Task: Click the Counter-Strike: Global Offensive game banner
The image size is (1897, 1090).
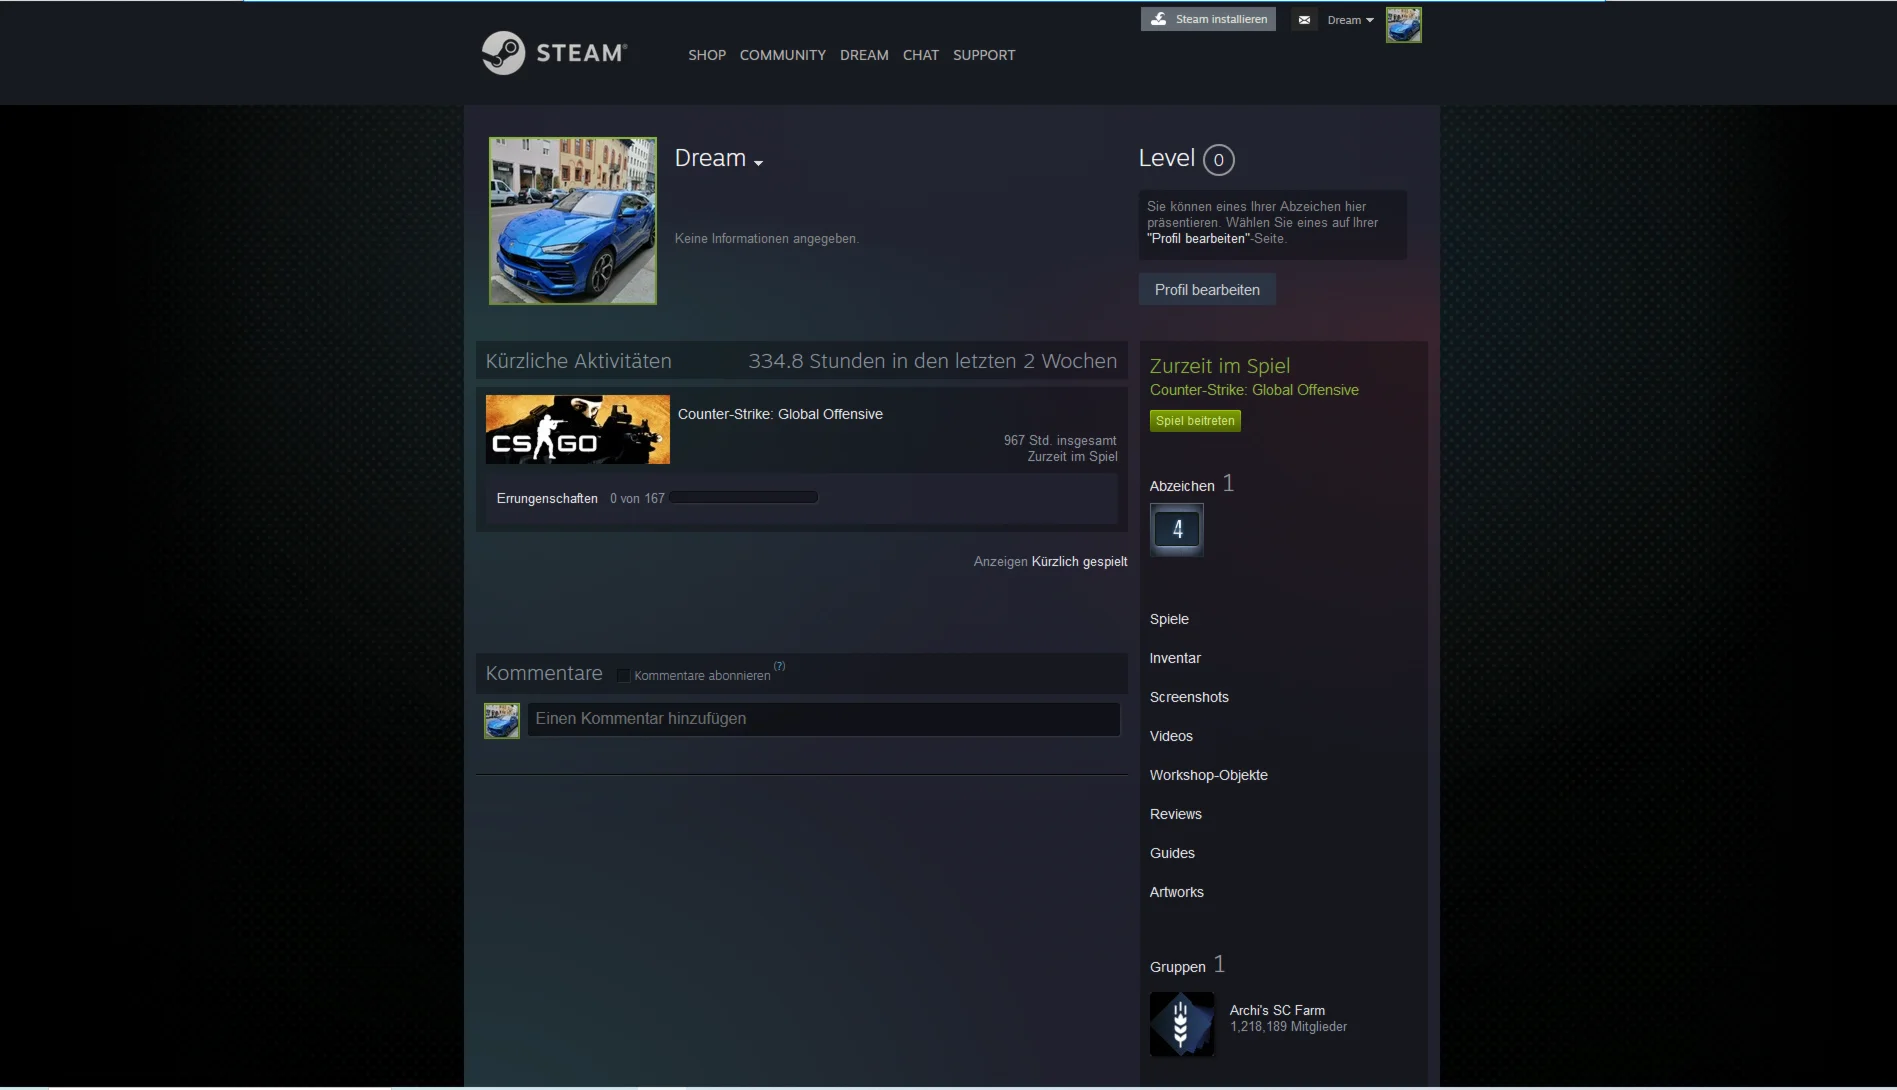Action: click(x=578, y=429)
